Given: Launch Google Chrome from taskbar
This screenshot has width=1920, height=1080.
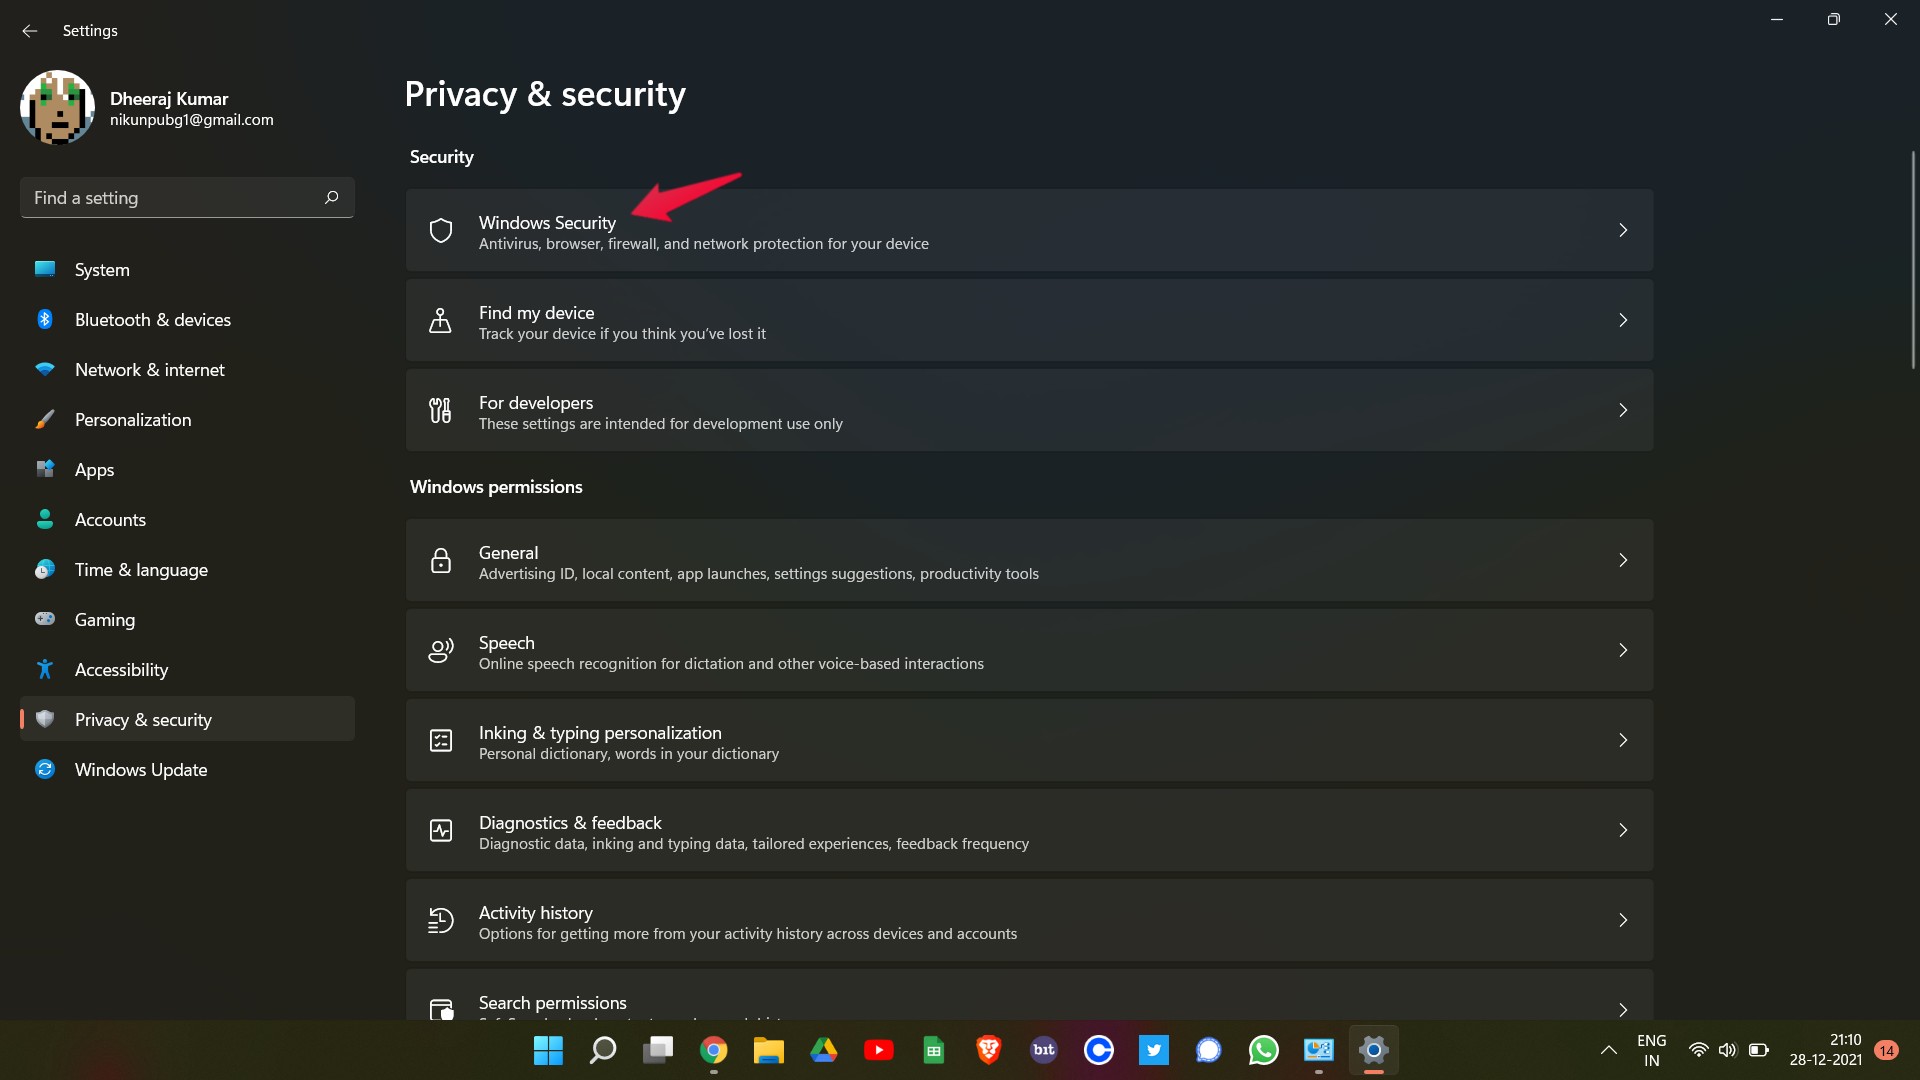Looking at the screenshot, I should pyautogui.click(x=713, y=1050).
